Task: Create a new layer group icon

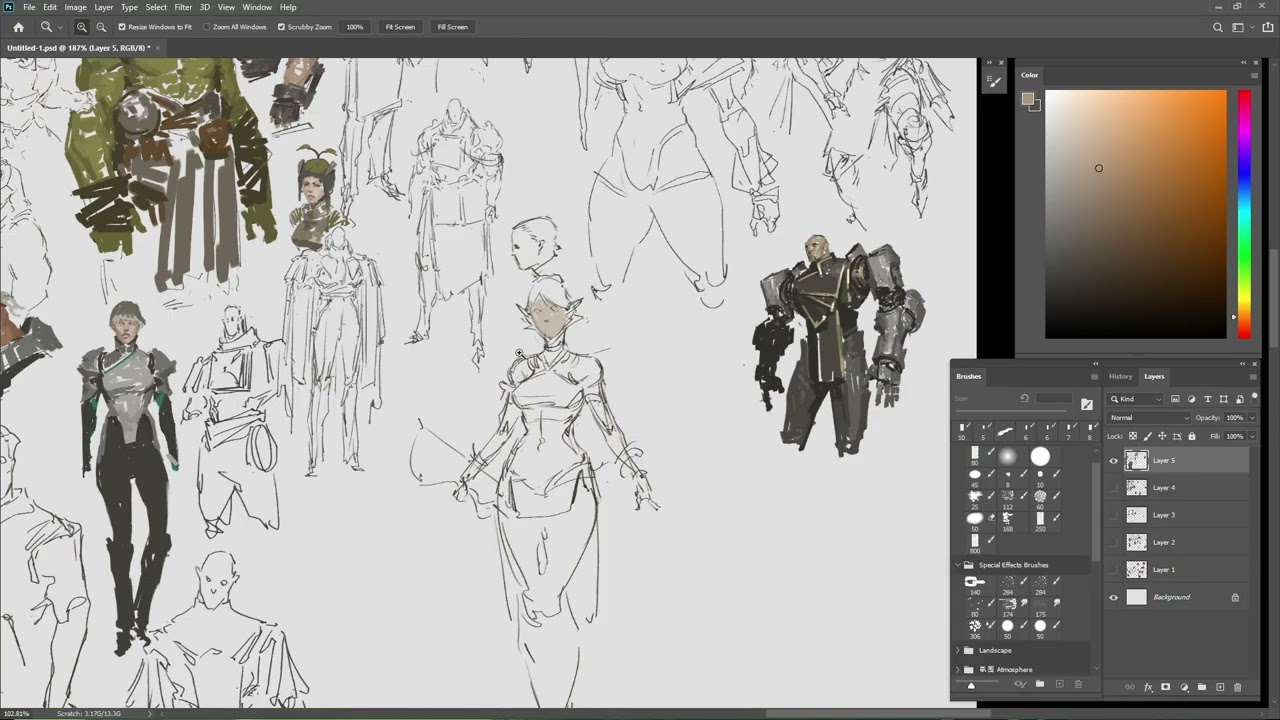Action: click(x=1202, y=687)
